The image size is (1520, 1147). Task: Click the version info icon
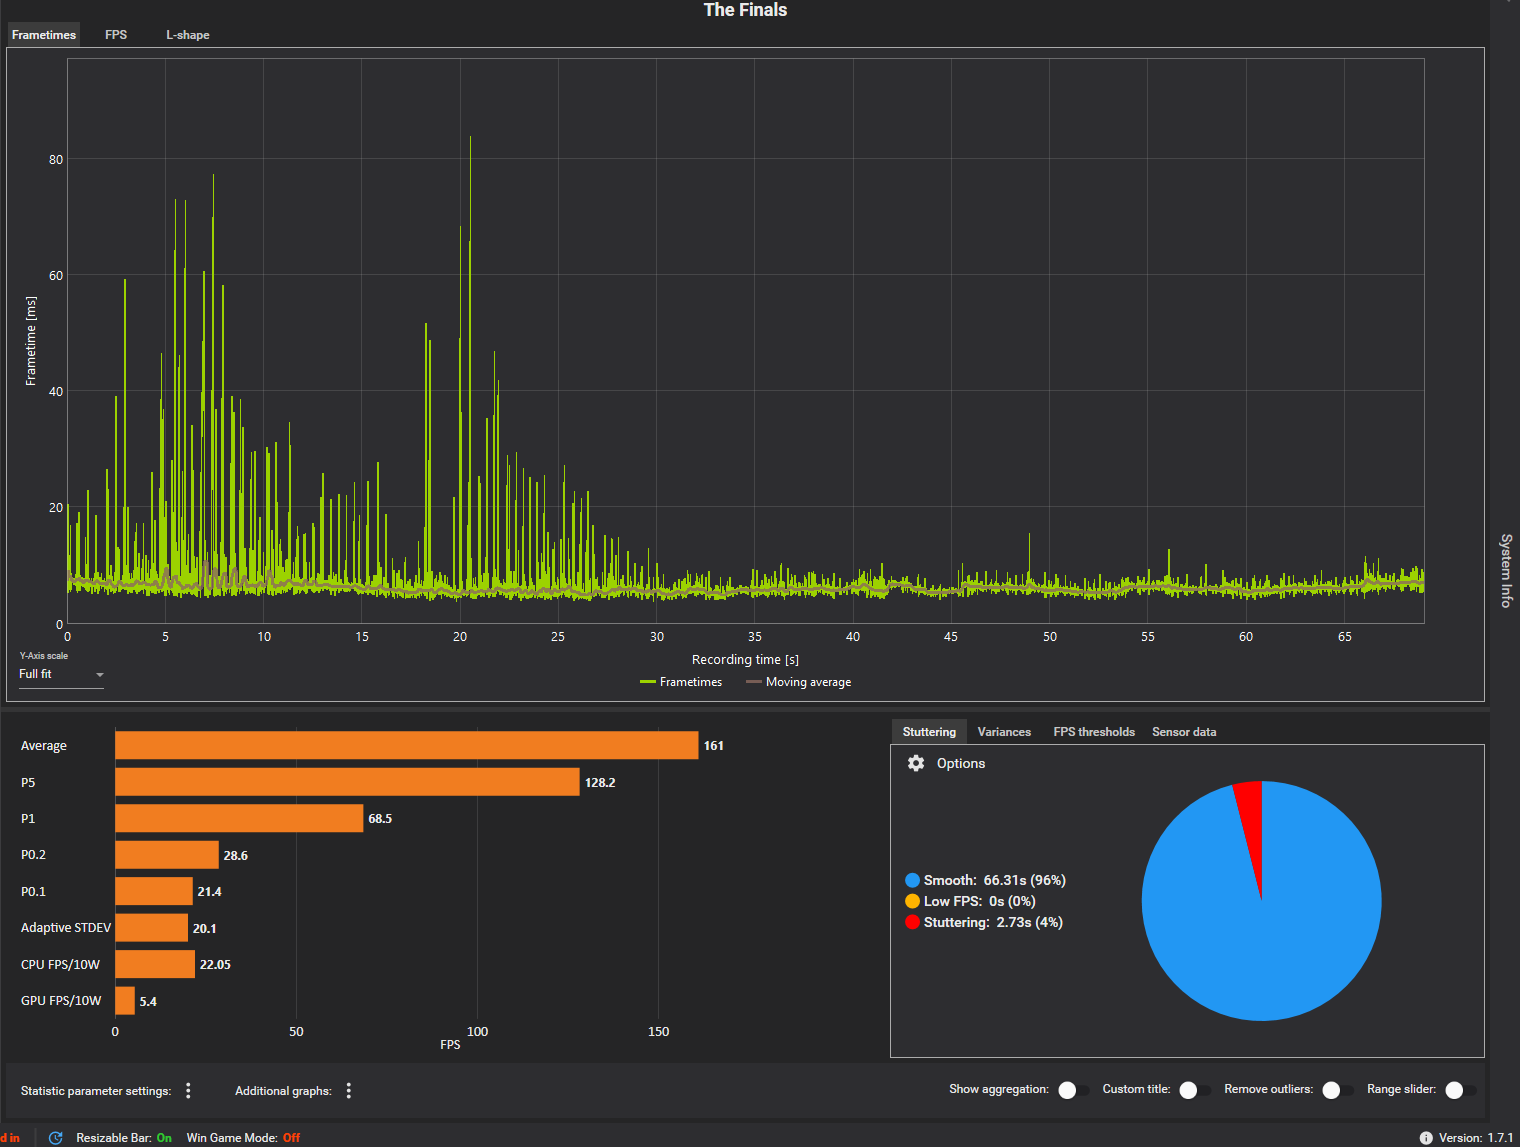[1426, 1138]
